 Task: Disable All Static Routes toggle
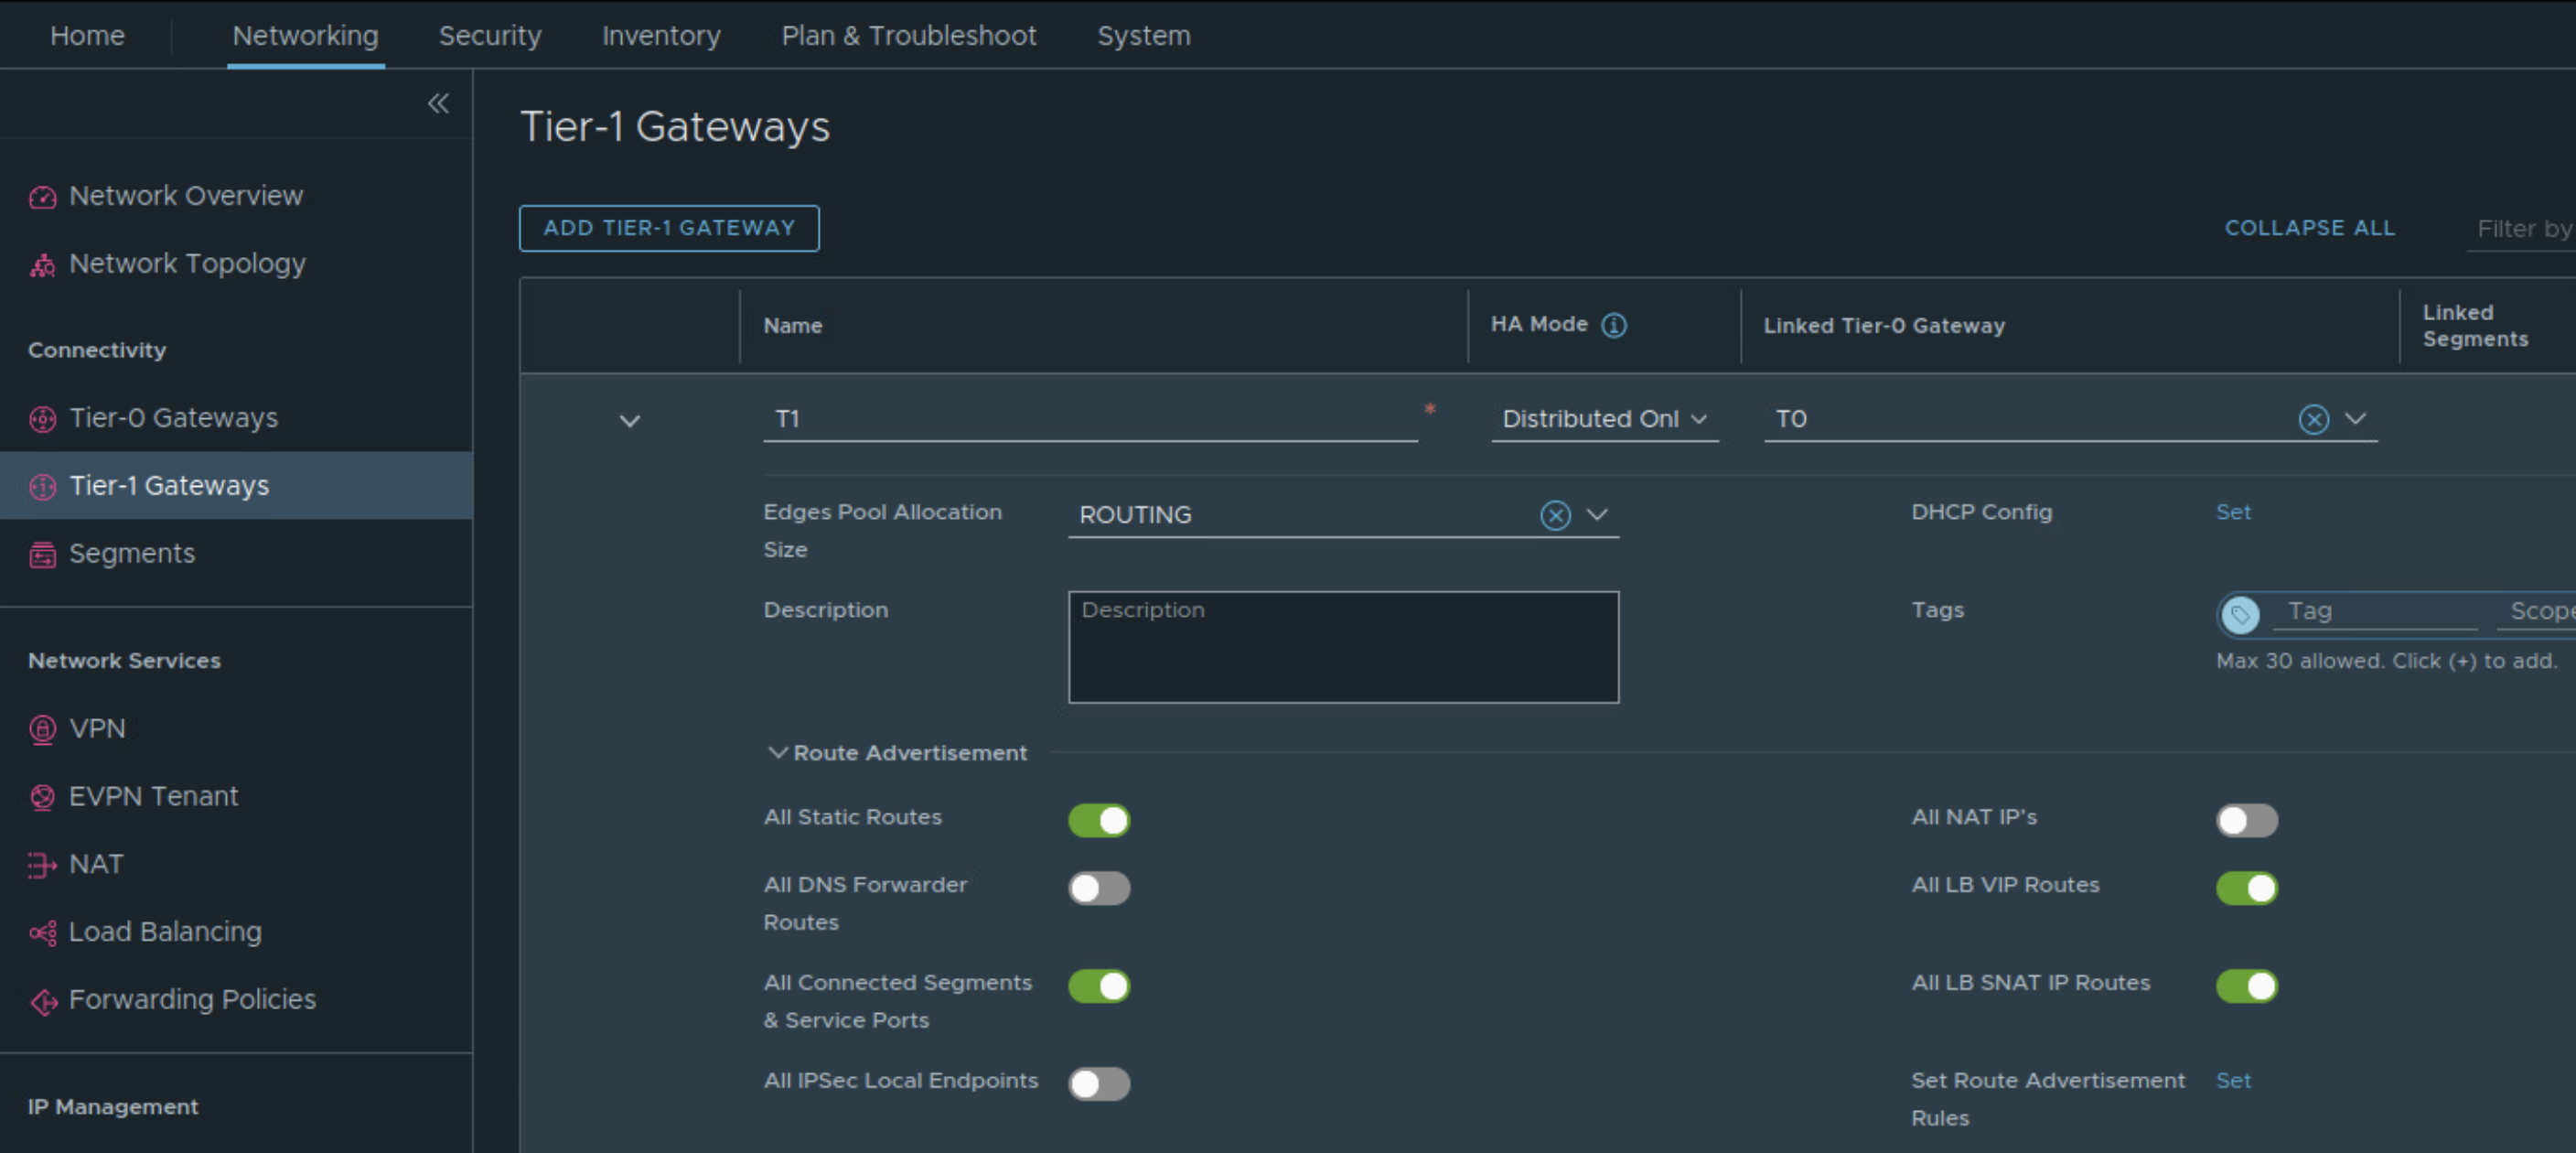pos(1098,820)
